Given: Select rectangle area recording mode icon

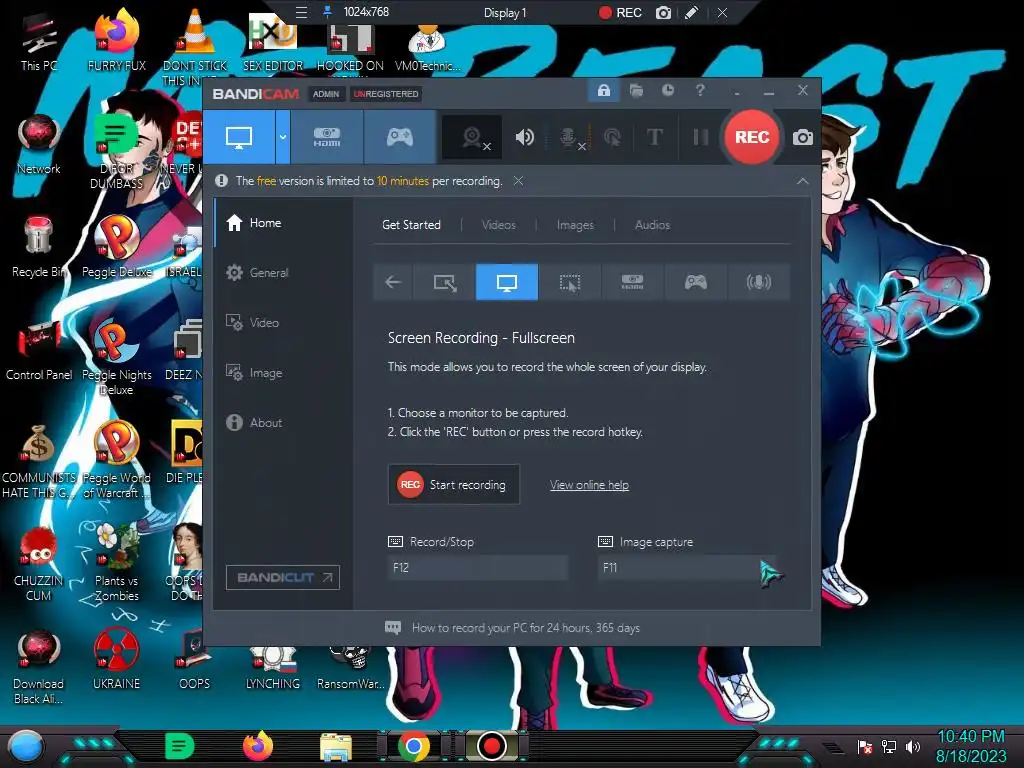Looking at the screenshot, I should [x=444, y=282].
